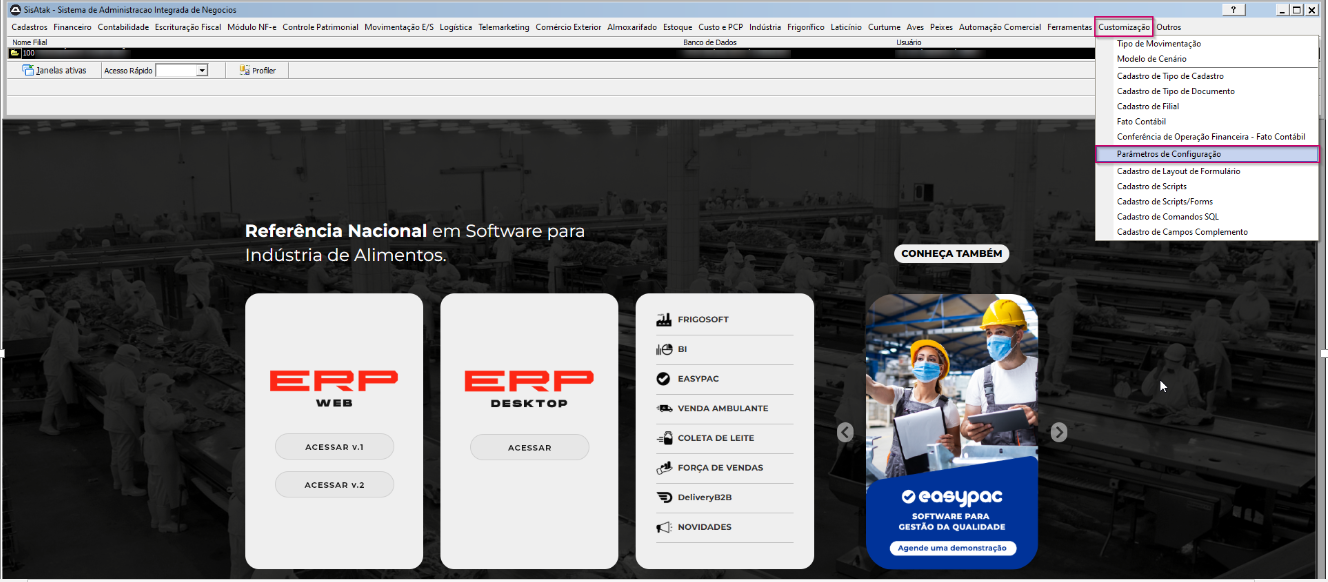This screenshot has width=1328, height=582.
Task: Click the Janelas ativas windows icon
Action: point(28,71)
